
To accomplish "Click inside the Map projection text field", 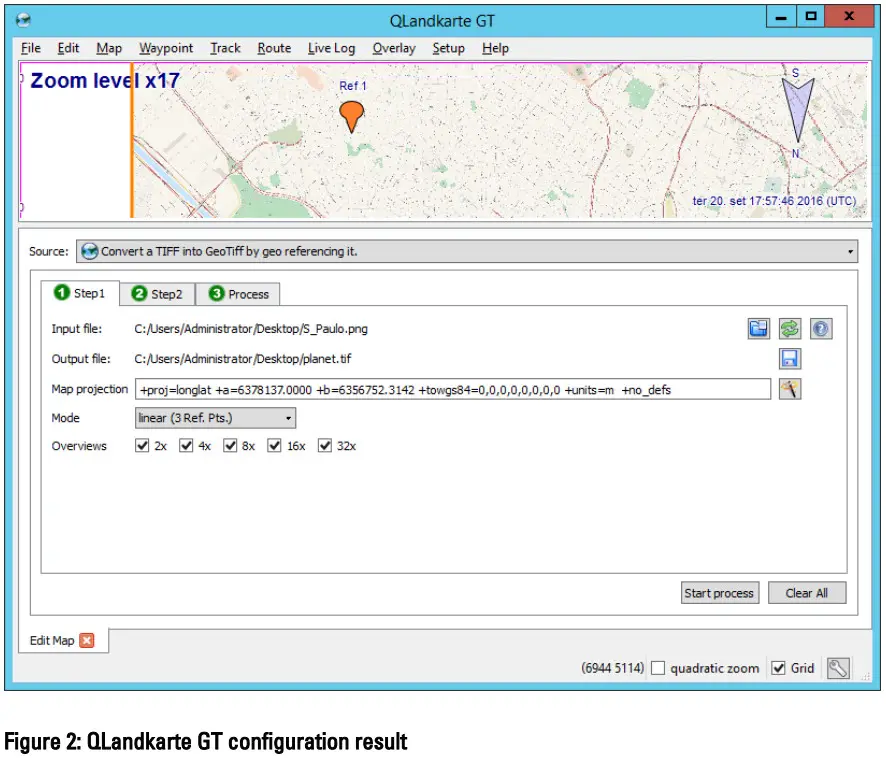I will (452, 389).
